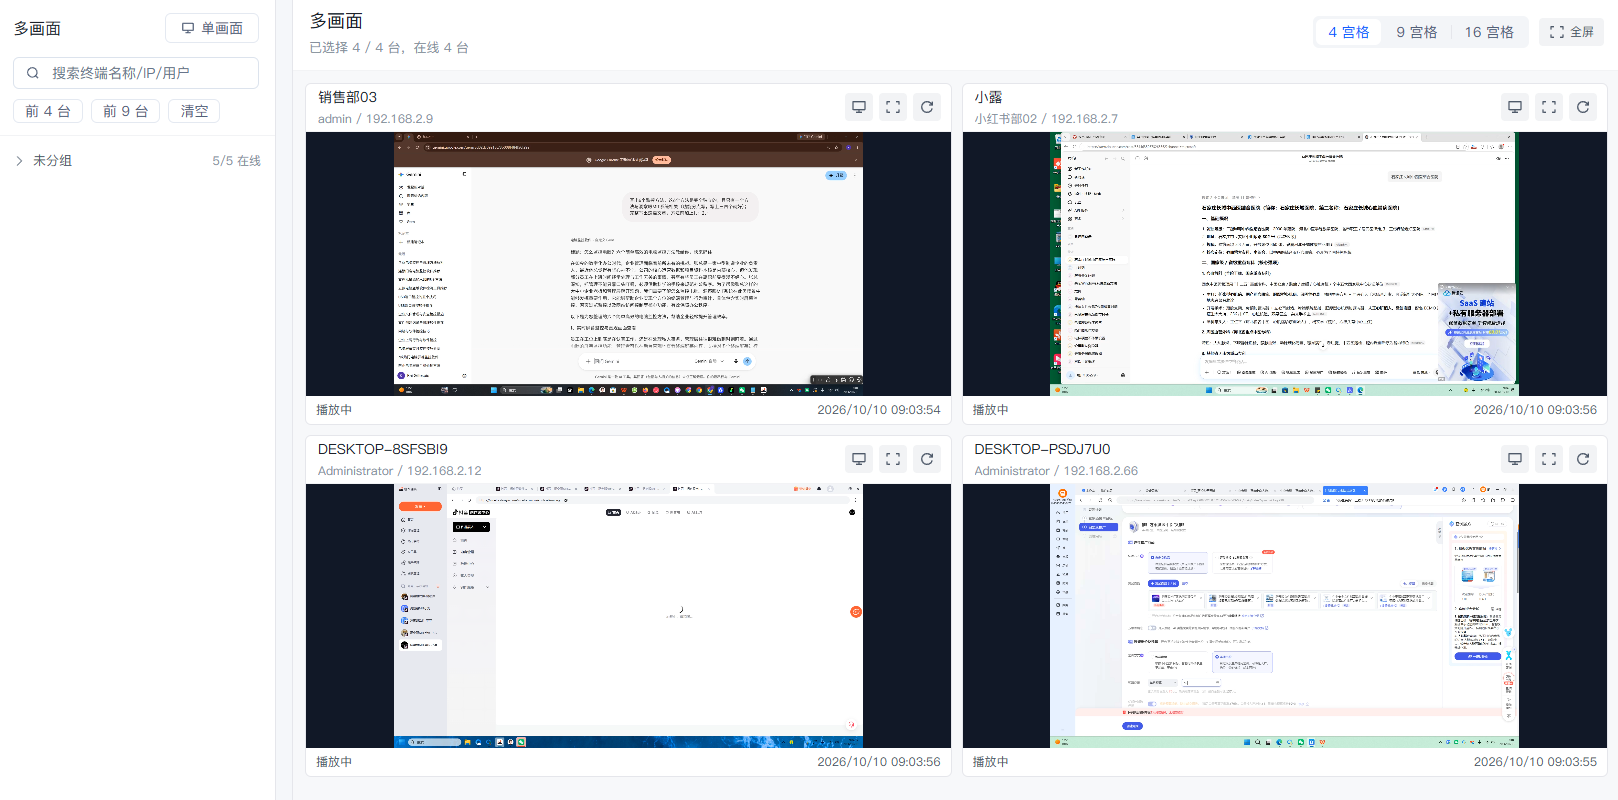
Task: Click the admin / 192.168.2.9 text
Action: 375,119
